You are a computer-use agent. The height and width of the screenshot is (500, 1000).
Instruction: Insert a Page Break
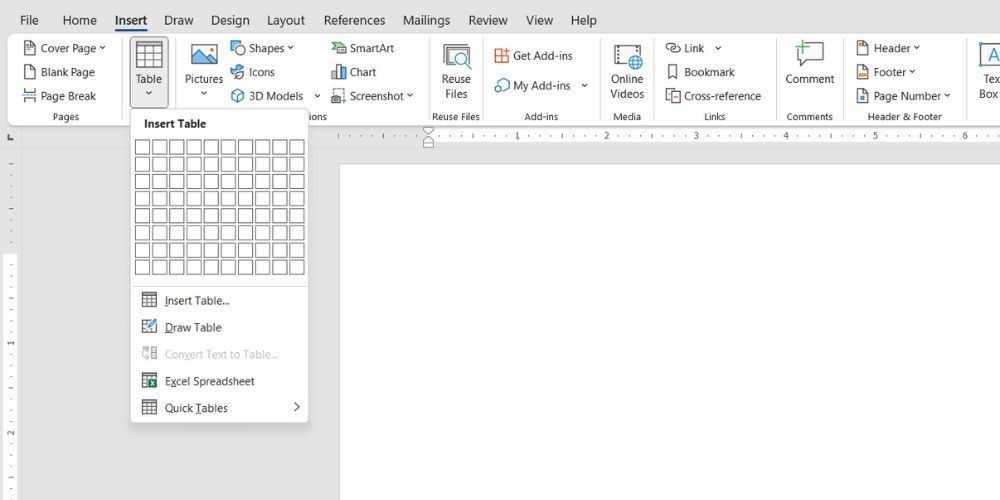pos(59,96)
